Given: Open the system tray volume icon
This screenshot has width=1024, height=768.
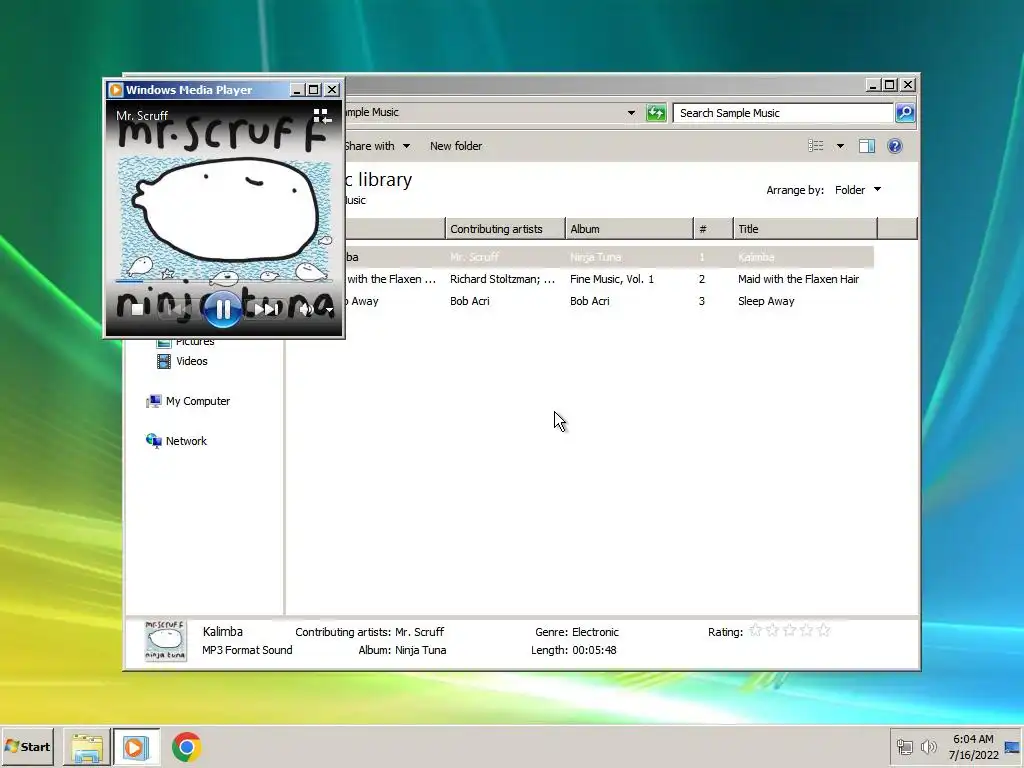Looking at the screenshot, I should [x=928, y=746].
